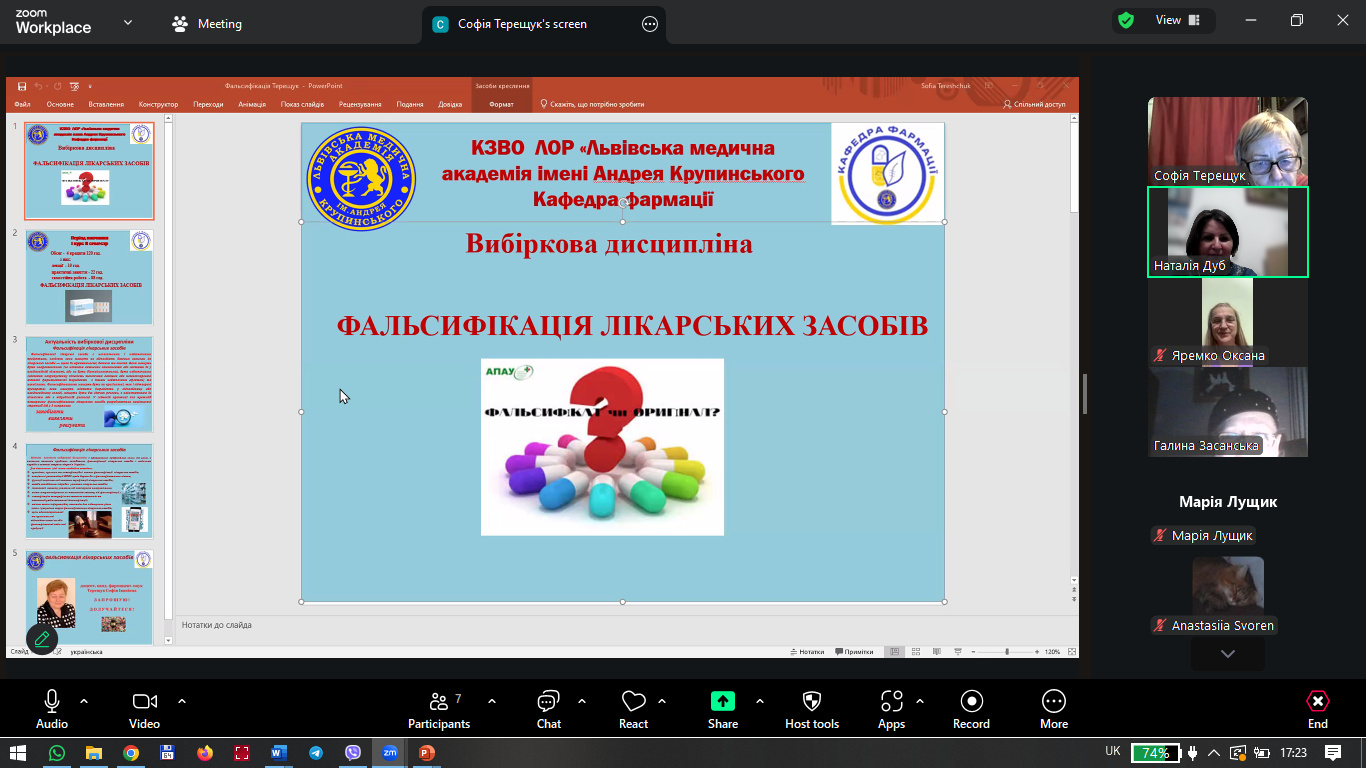Click the green Share screen button

[722, 709]
